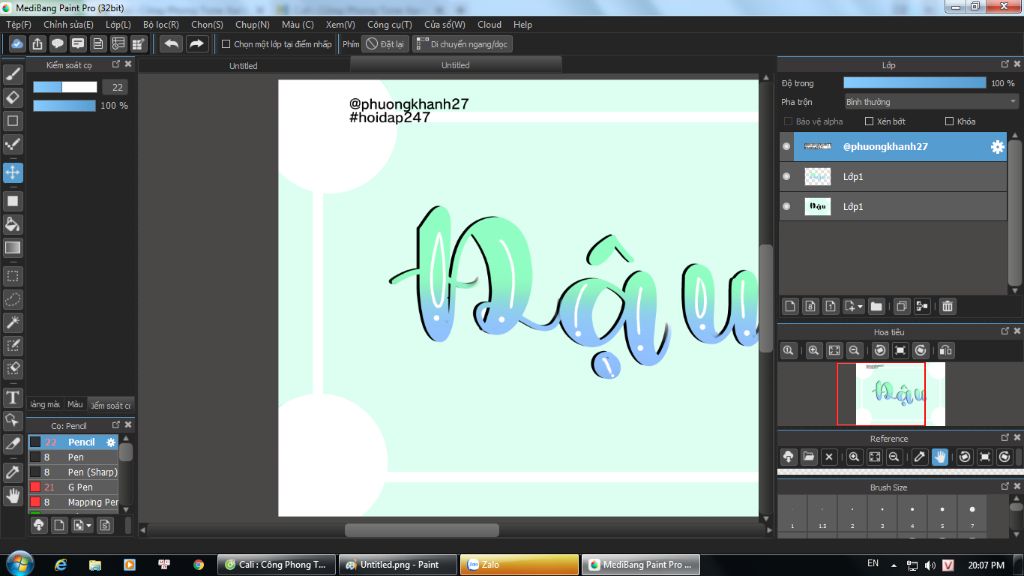Adjust the Độ trong layer opacity slider
Screen dimensions: 1024x576
tap(914, 83)
